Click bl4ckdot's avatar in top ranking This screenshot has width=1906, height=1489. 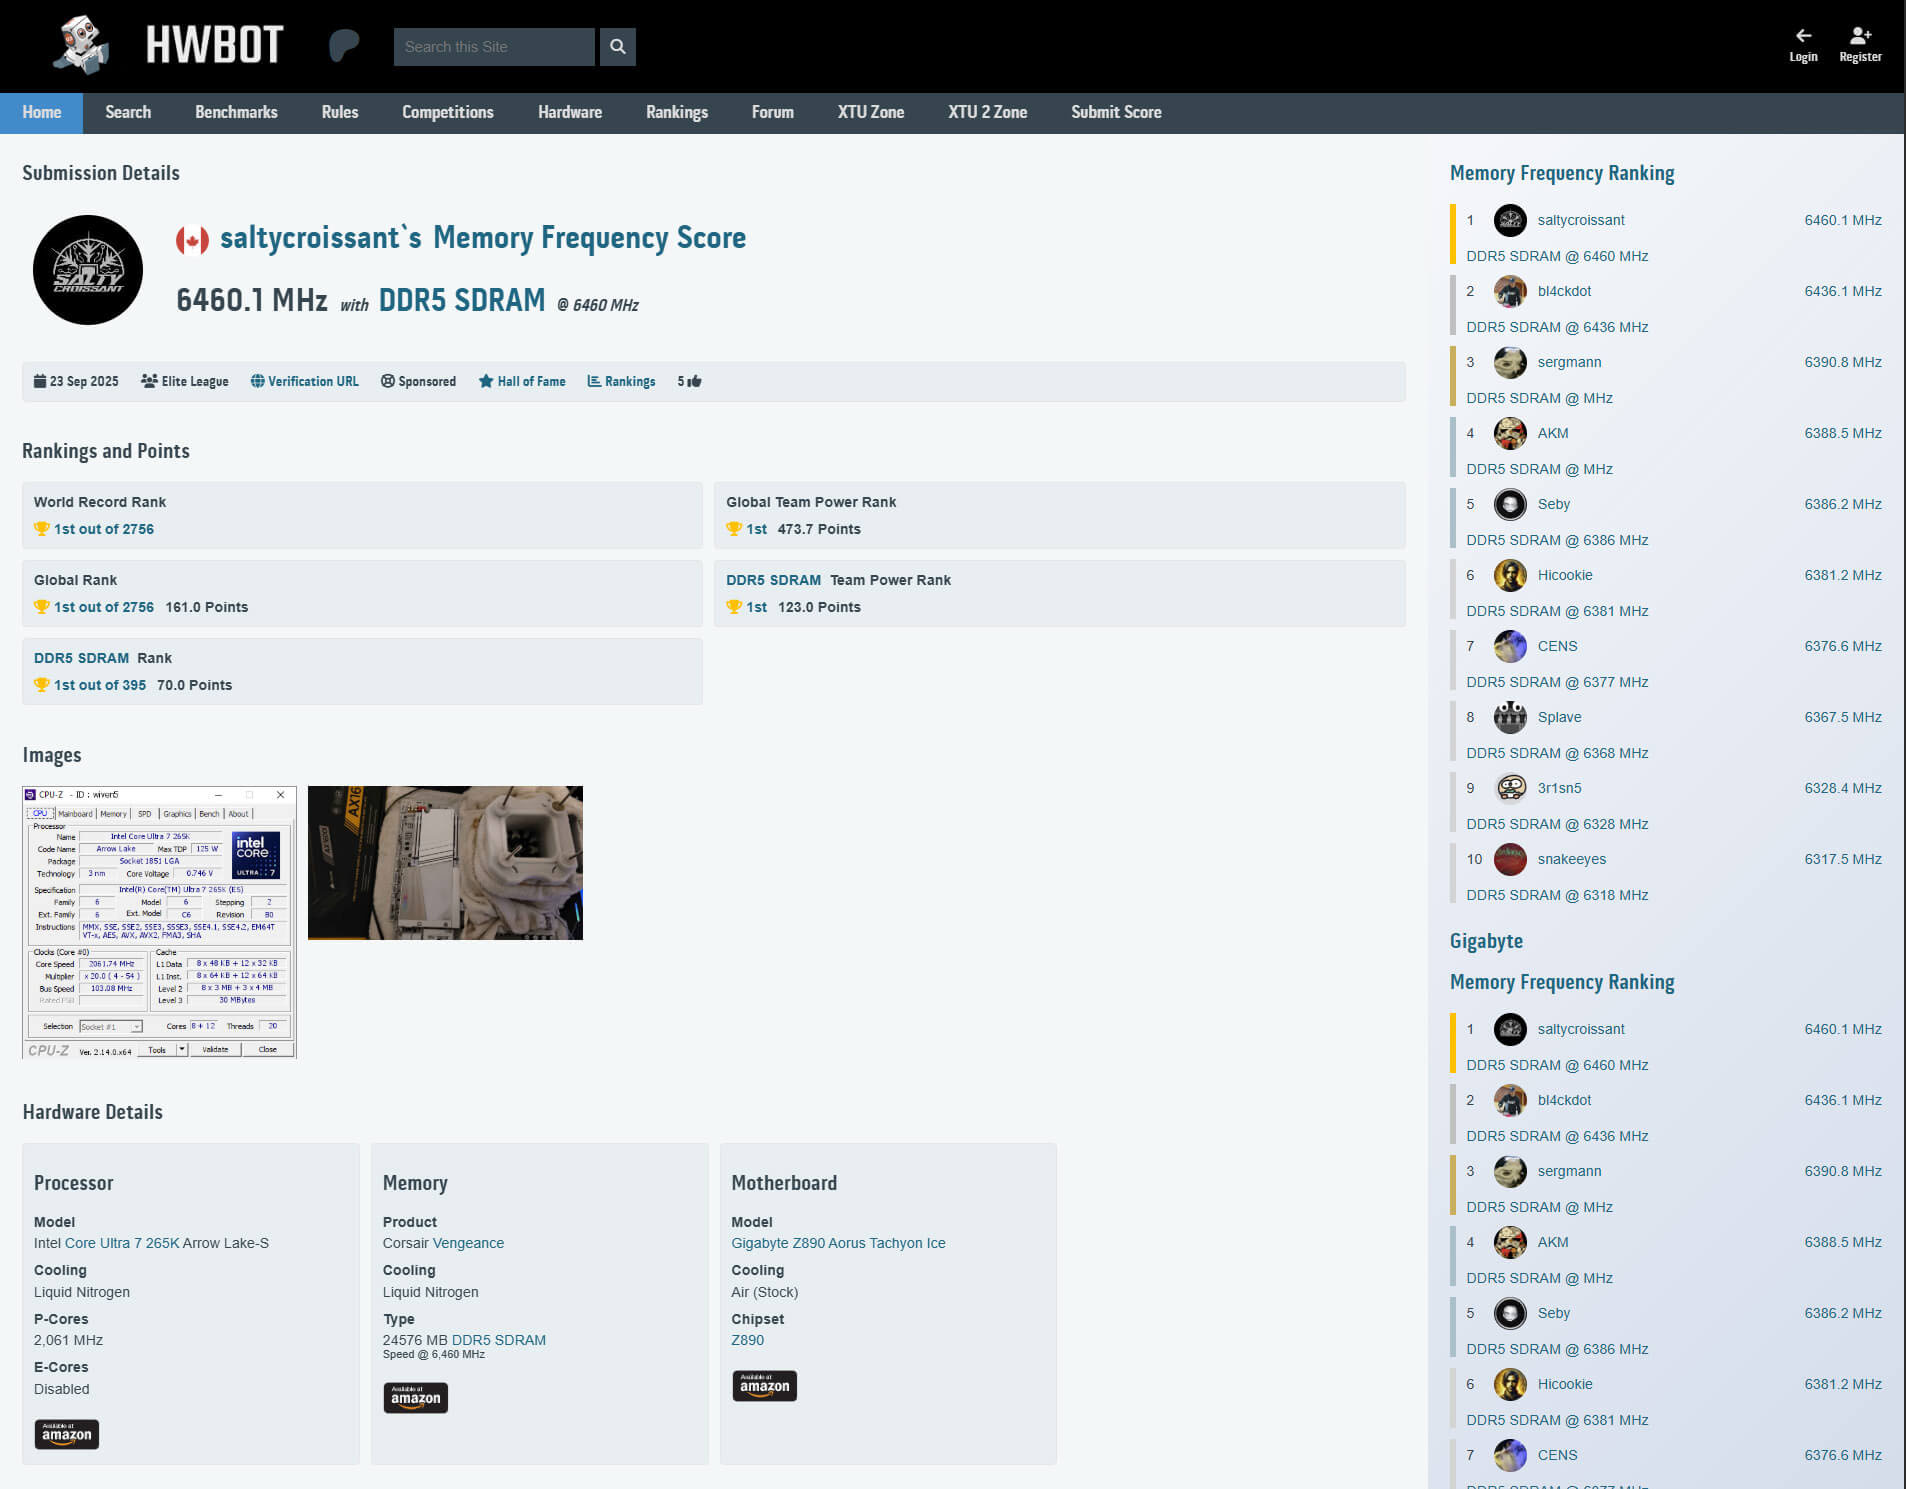tap(1510, 291)
